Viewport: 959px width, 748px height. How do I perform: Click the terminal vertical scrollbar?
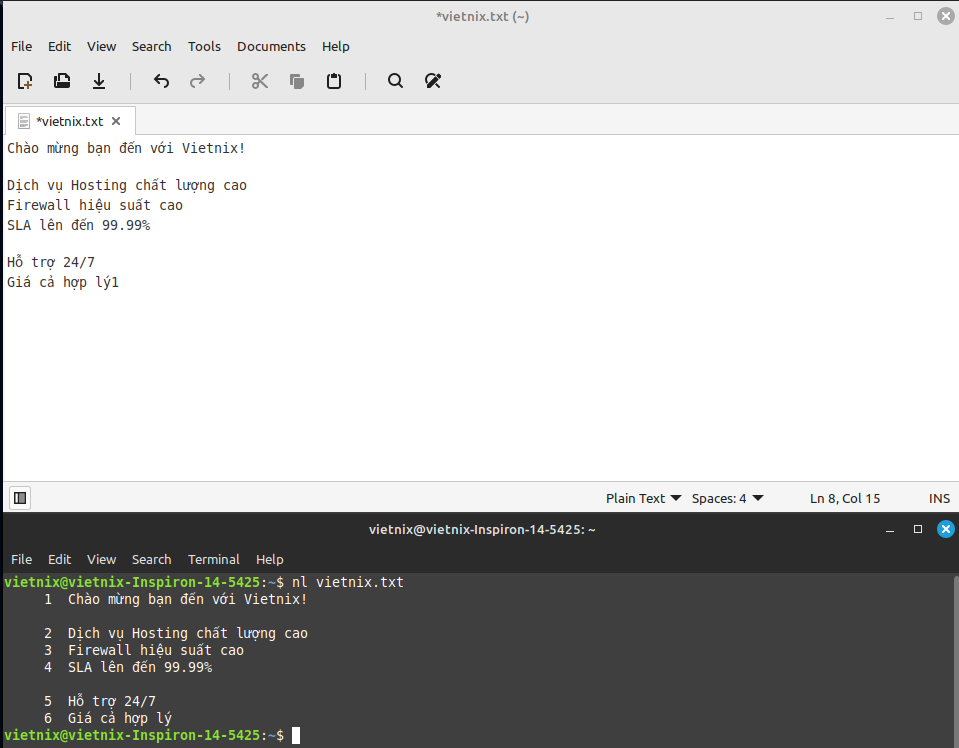click(x=955, y=661)
